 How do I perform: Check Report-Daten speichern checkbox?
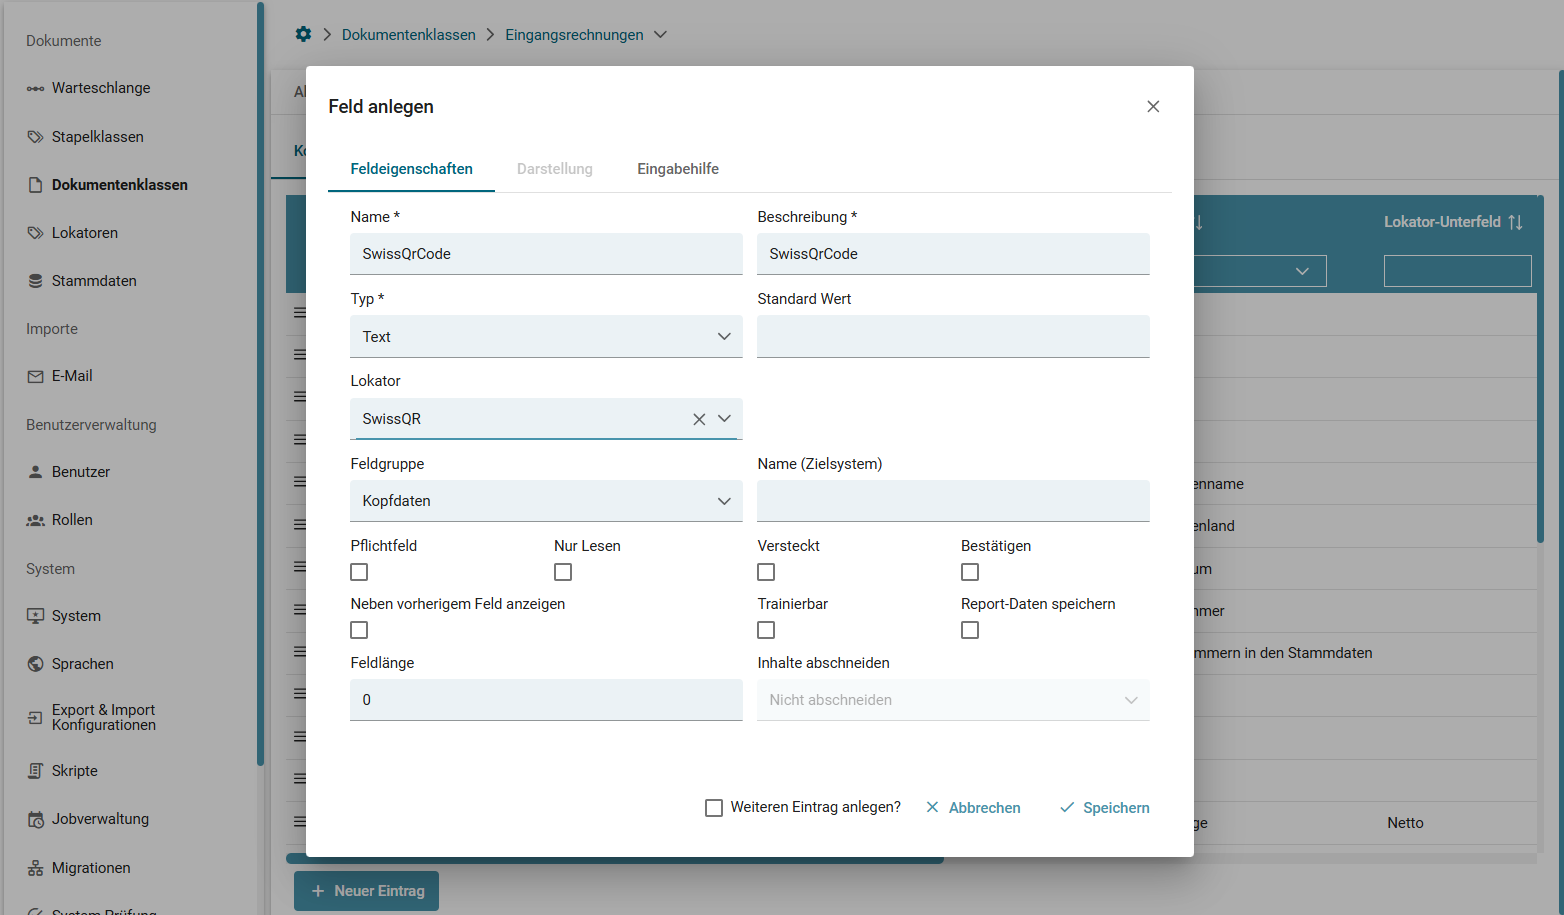970,630
